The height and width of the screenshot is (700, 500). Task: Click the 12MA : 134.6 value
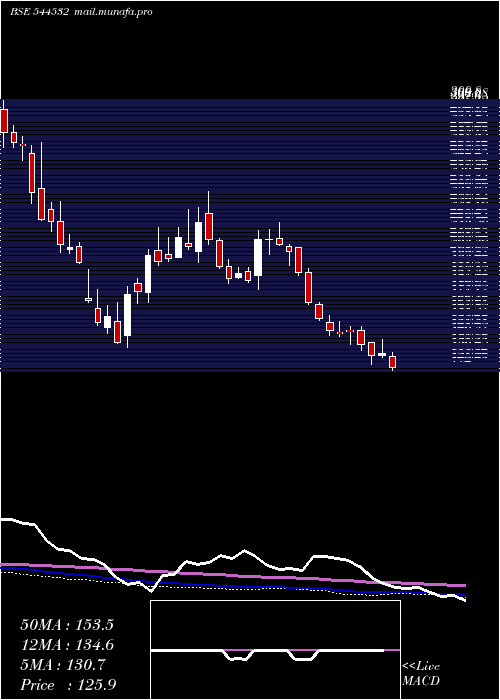pyautogui.click(x=67, y=645)
